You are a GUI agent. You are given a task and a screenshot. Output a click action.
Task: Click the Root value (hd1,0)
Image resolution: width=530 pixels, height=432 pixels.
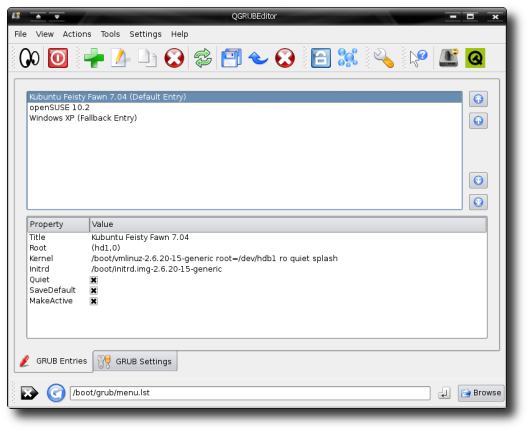(x=106, y=248)
